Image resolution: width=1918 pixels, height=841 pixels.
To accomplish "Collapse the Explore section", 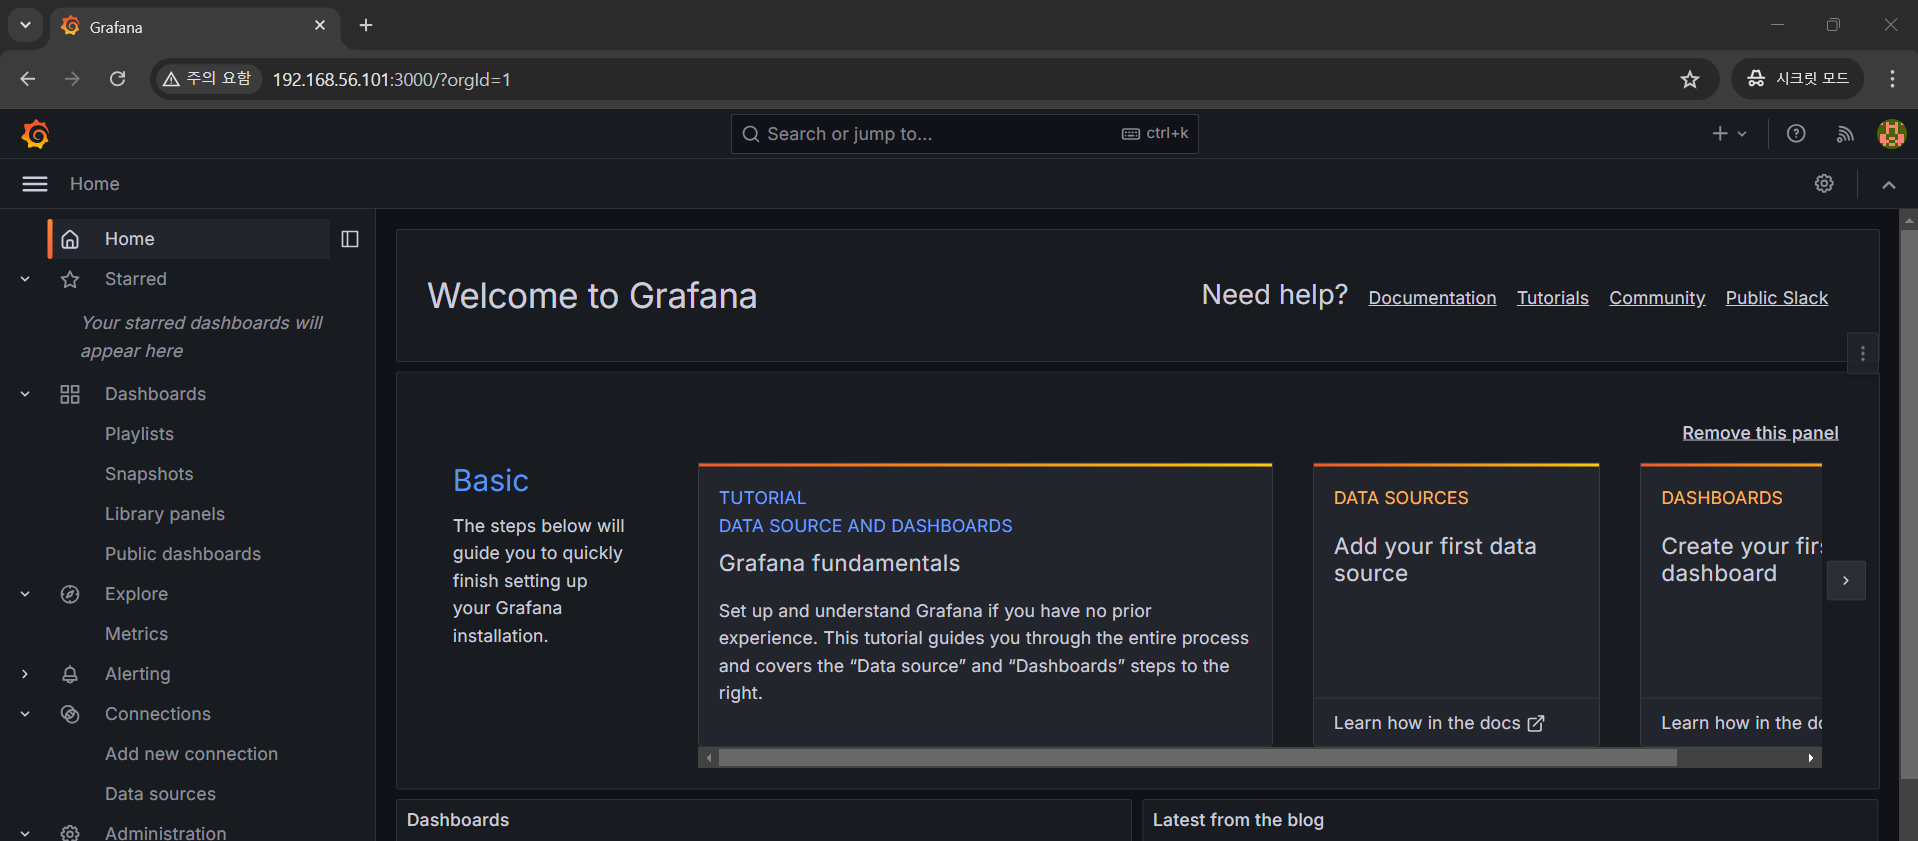I will pyautogui.click(x=25, y=594).
